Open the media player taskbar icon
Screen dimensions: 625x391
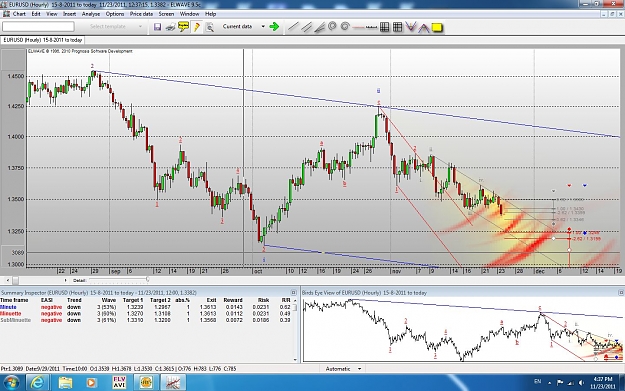point(91,383)
